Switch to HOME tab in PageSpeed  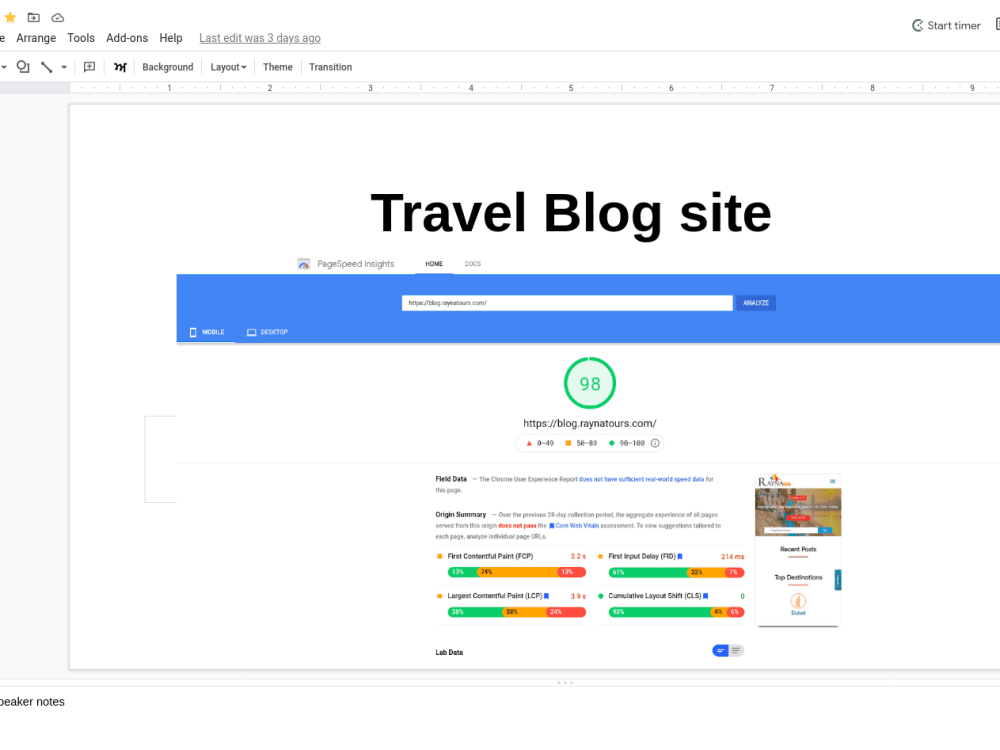click(x=434, y=263)
